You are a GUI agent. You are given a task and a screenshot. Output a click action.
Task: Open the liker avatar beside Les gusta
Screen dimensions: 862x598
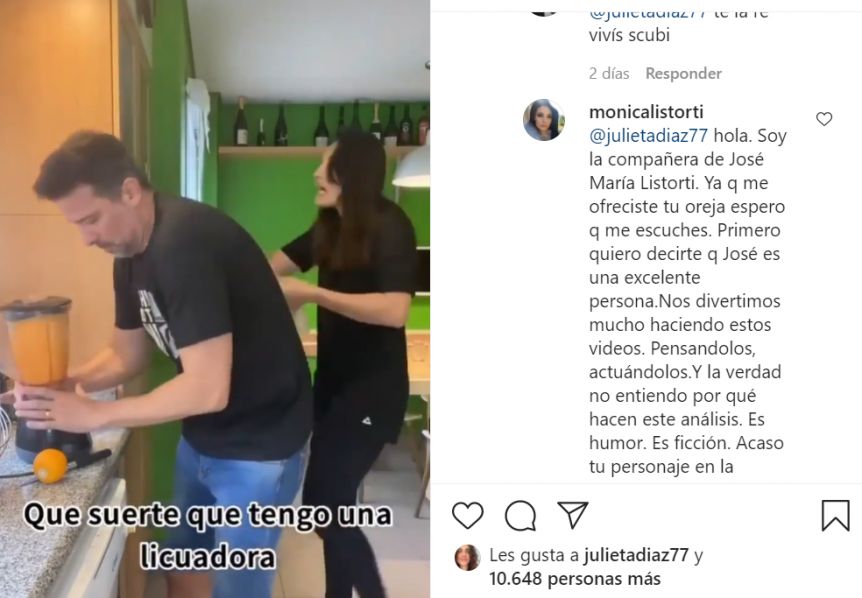click(467, 557)
